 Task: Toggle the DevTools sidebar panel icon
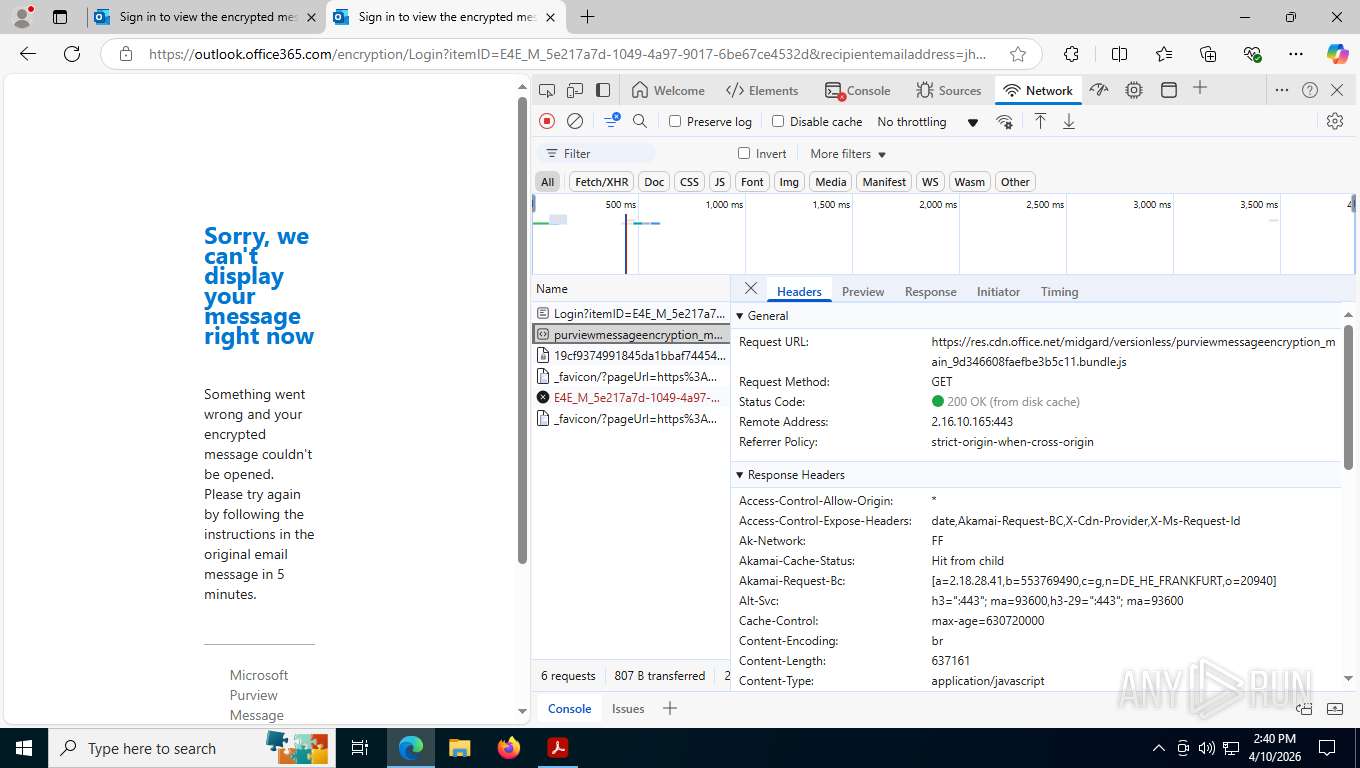(603, 90)
